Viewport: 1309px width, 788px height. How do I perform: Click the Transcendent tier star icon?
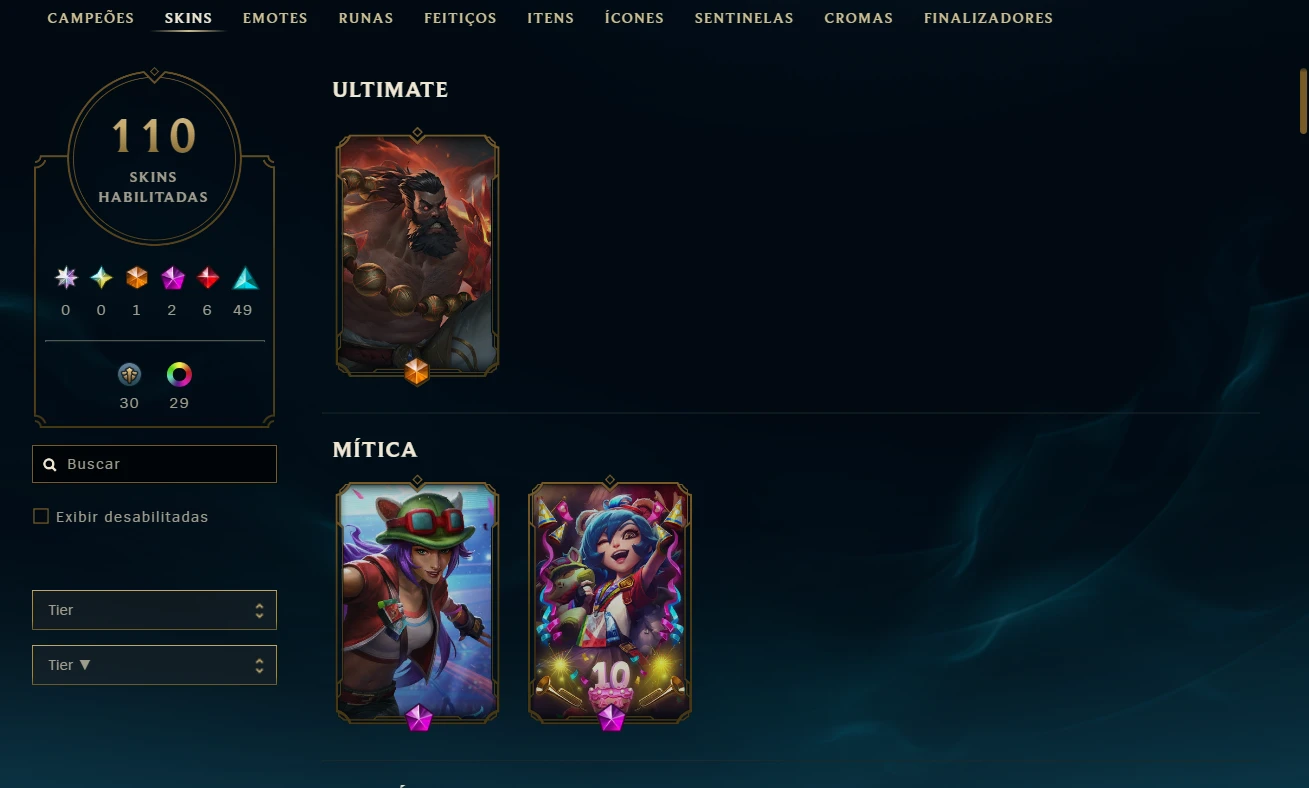coord(66,278)
